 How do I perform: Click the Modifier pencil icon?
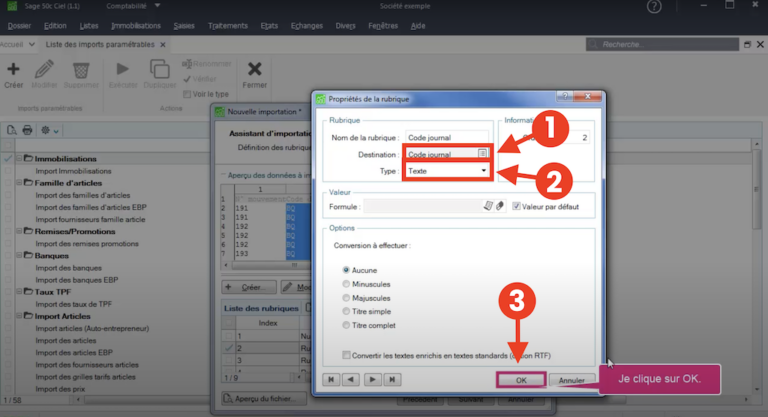tap(44, 69)
